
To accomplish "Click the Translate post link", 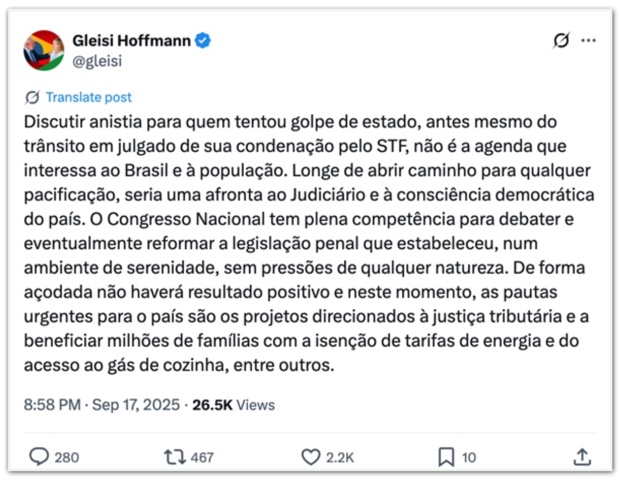I will click(x=88, y=97).
